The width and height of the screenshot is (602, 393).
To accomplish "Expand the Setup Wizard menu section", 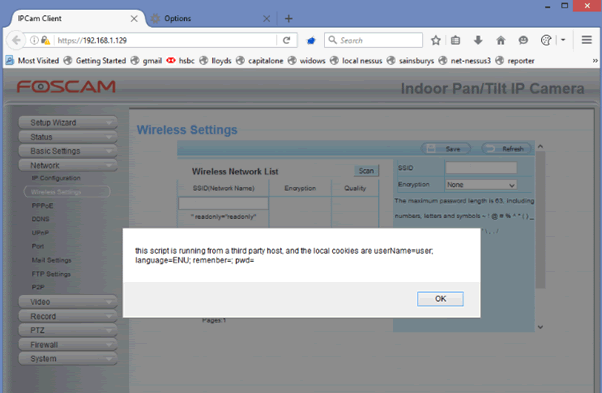I will click(x=68, y=122).
